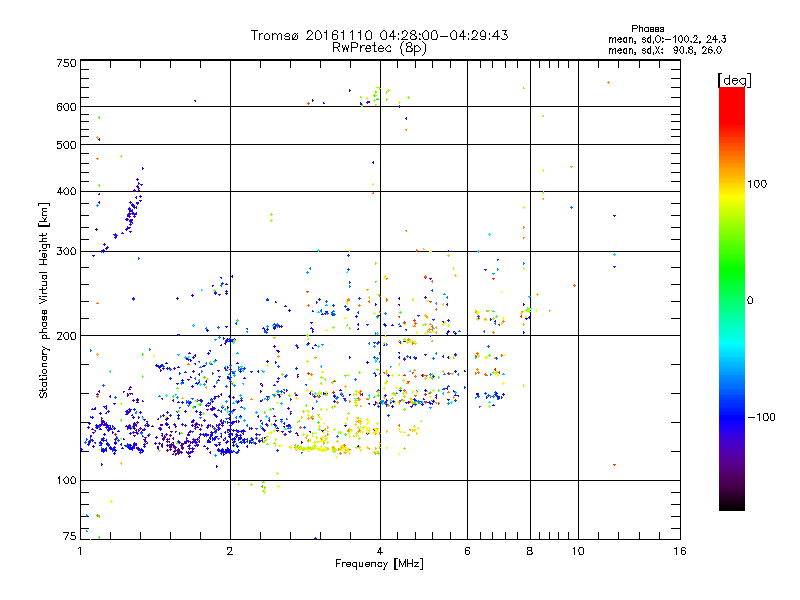Viewport: 800px width, 600px height.
Task: Click x-axis tick label '8'
Action: pyautogui.click(x=530, y=551)
